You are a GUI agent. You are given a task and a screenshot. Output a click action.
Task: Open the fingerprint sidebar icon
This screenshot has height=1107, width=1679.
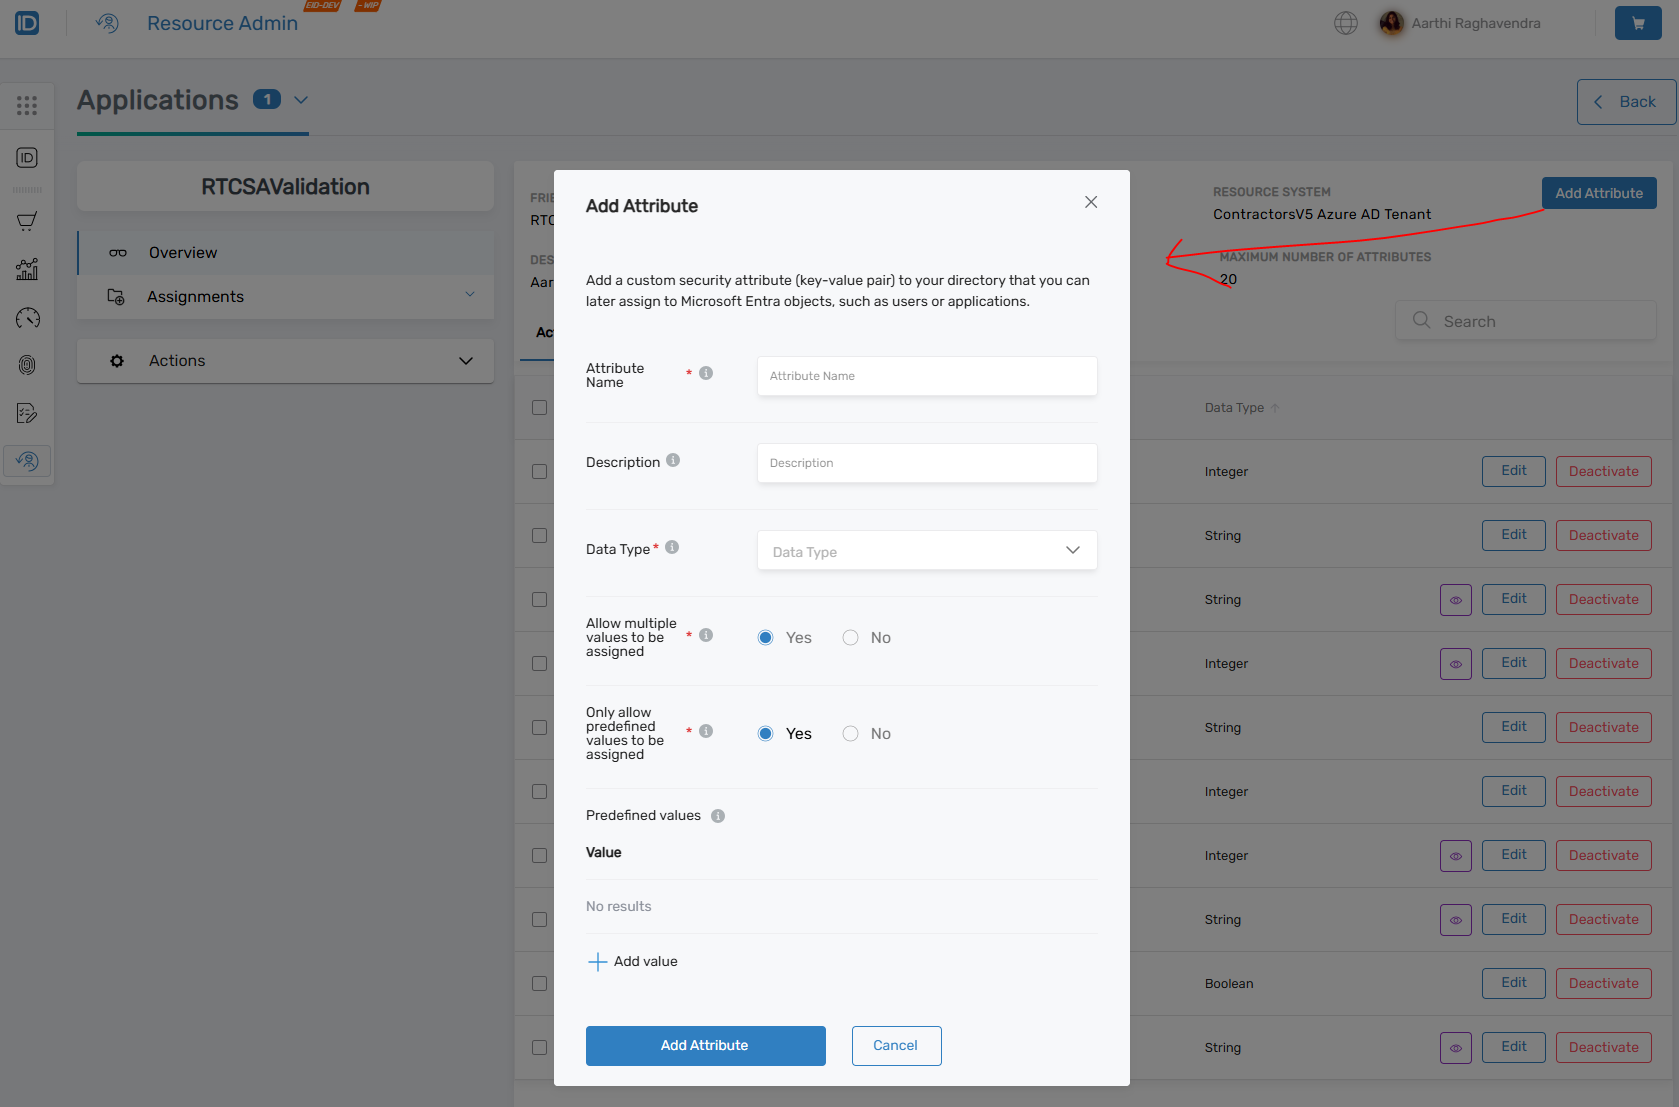[27, 364]
